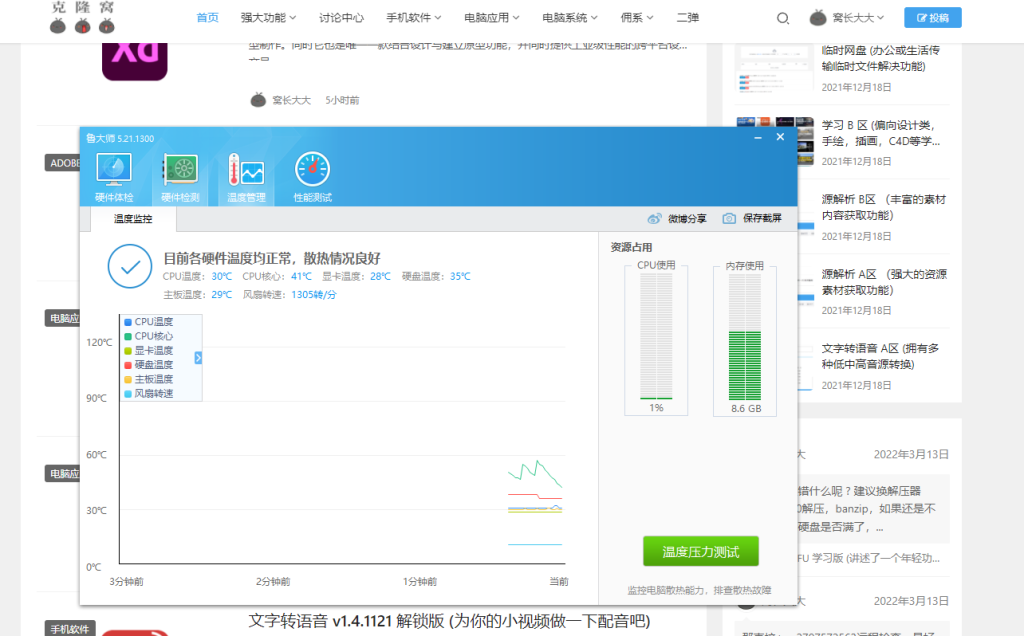Toggle the CPU核心 chart series
The height and width of the screenshot is (636, 1024).
click(149, 336)
